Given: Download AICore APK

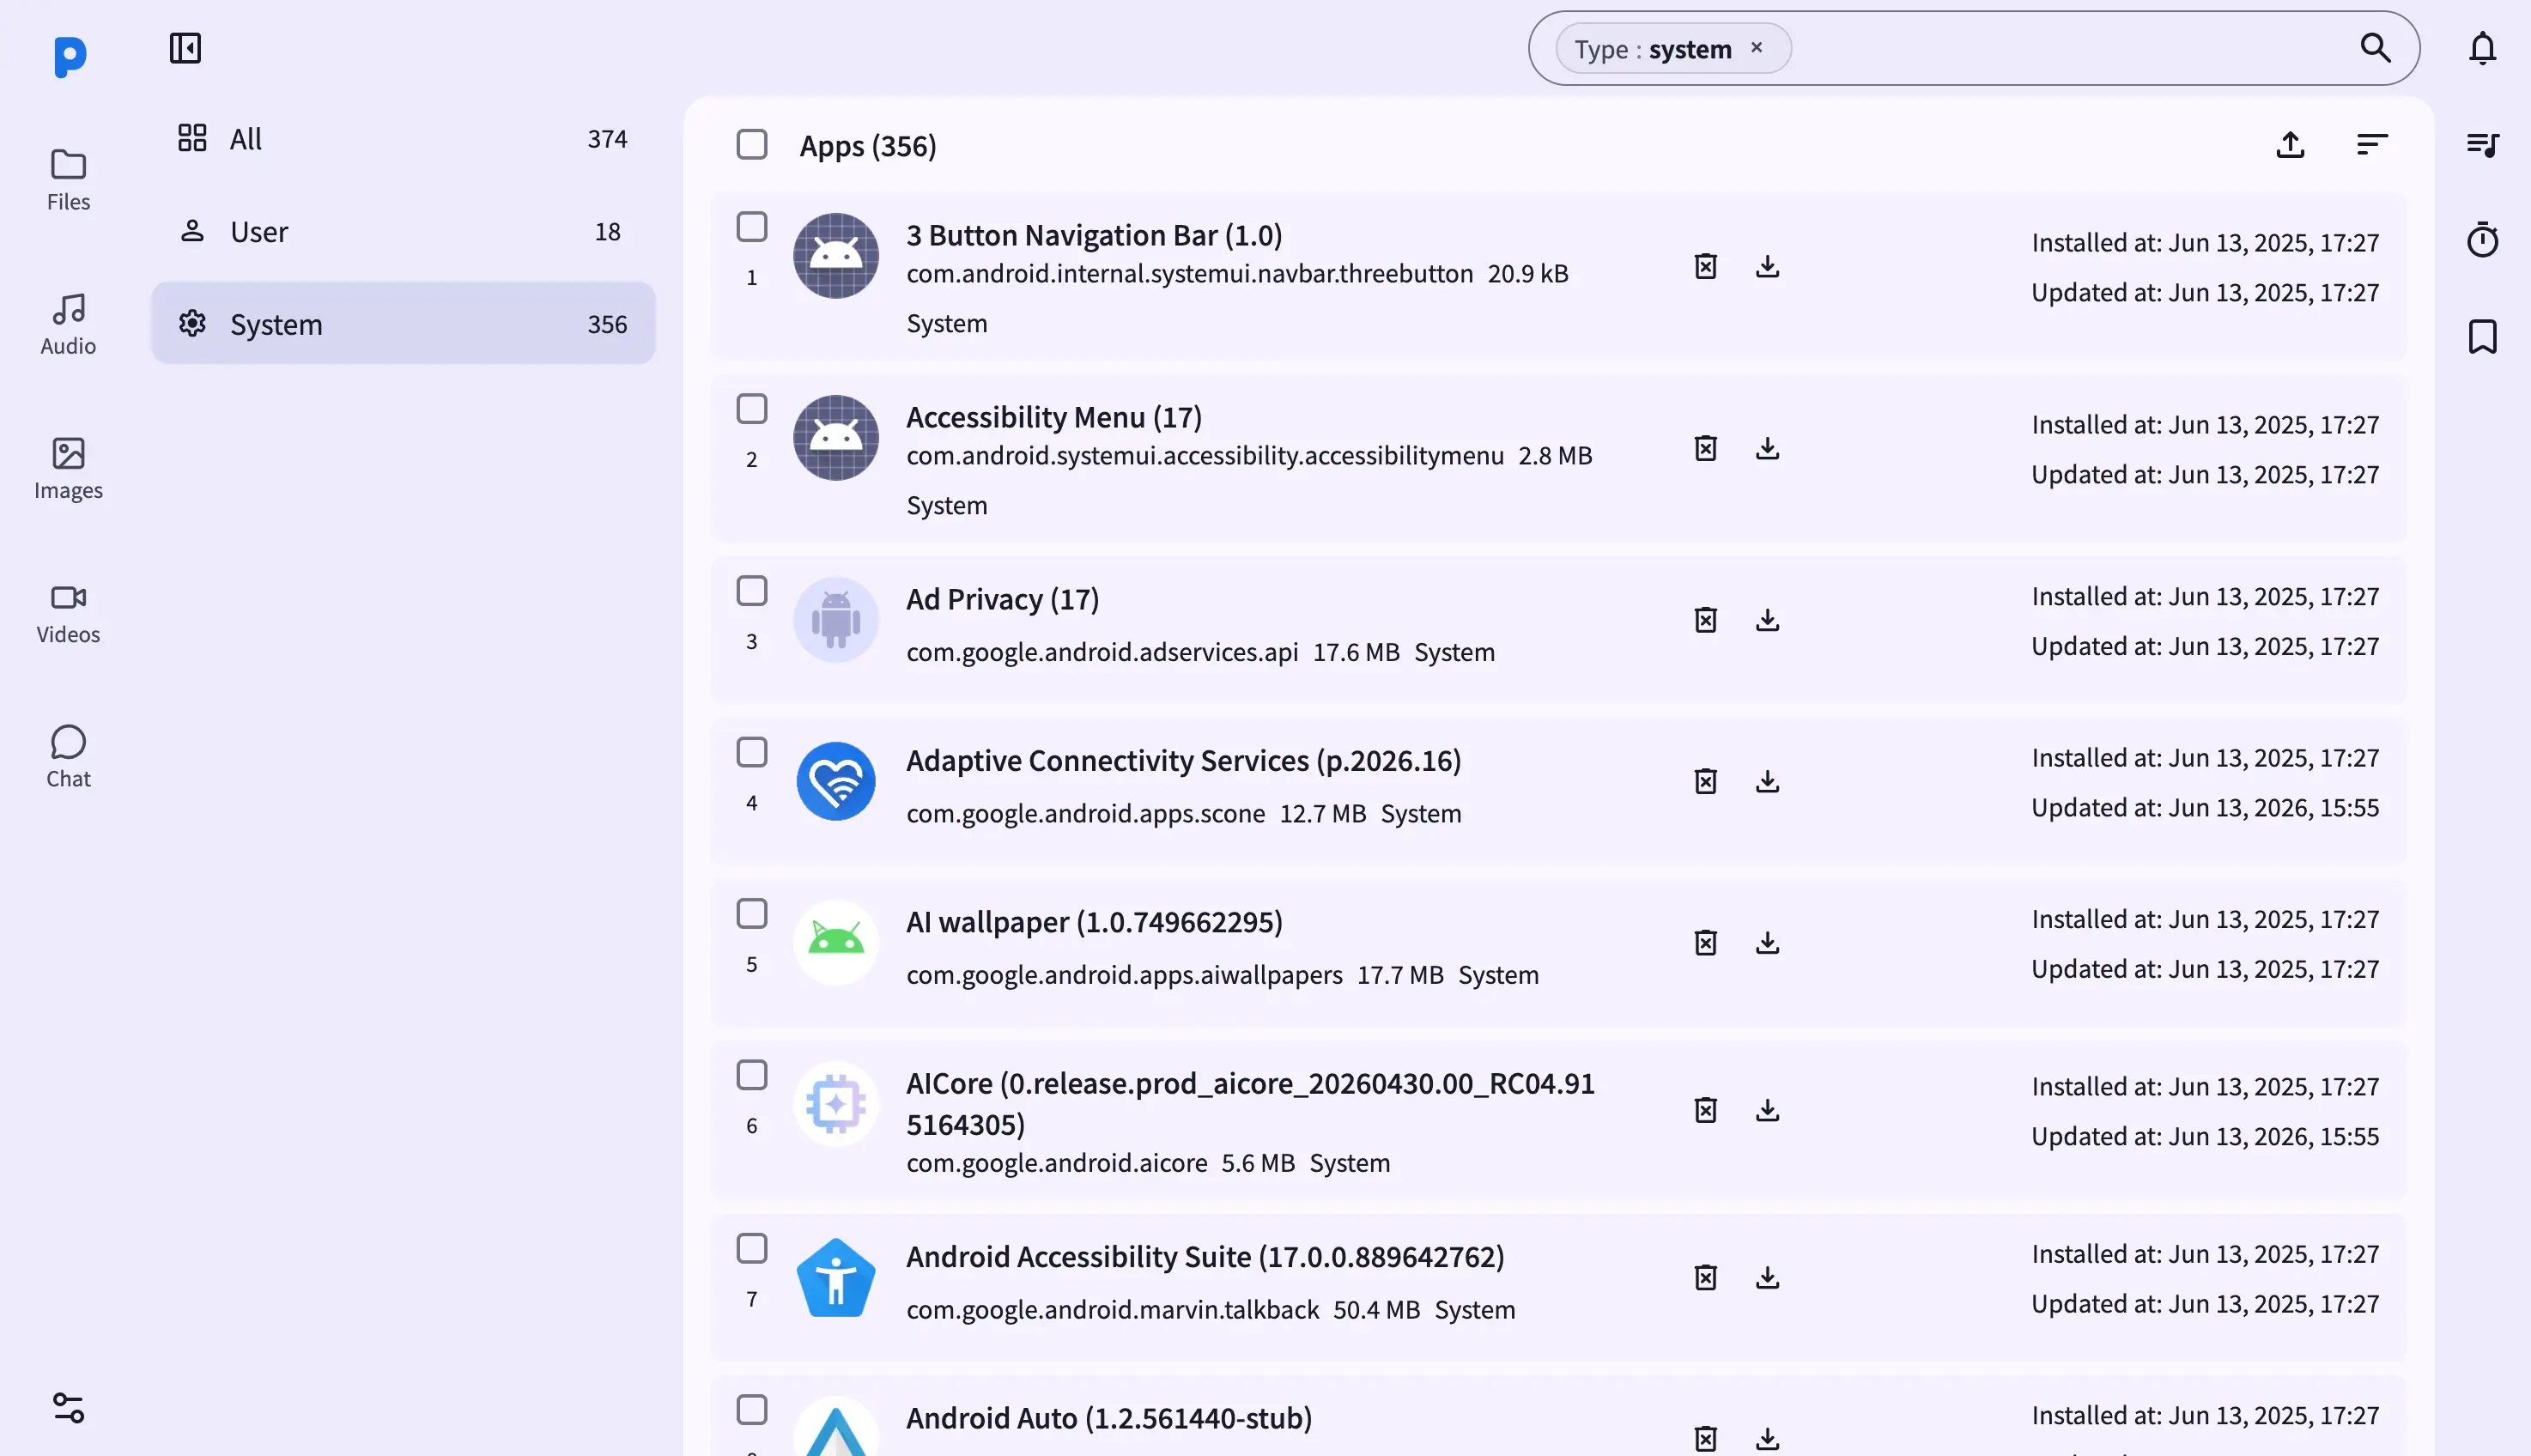Looking at the screenshot, I should 1767,1110.
